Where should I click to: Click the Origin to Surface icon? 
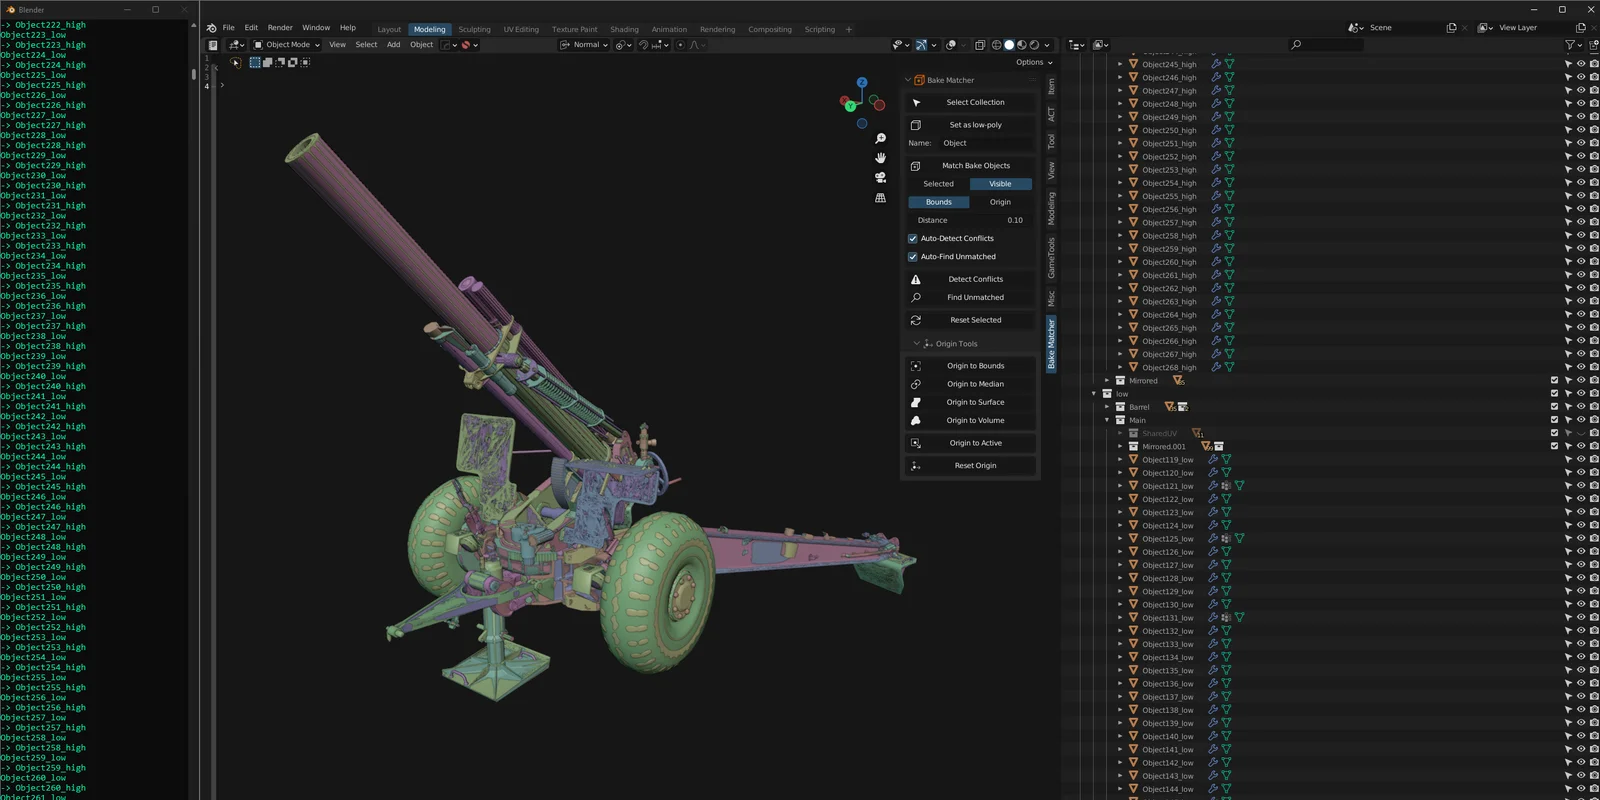[916, 402]
